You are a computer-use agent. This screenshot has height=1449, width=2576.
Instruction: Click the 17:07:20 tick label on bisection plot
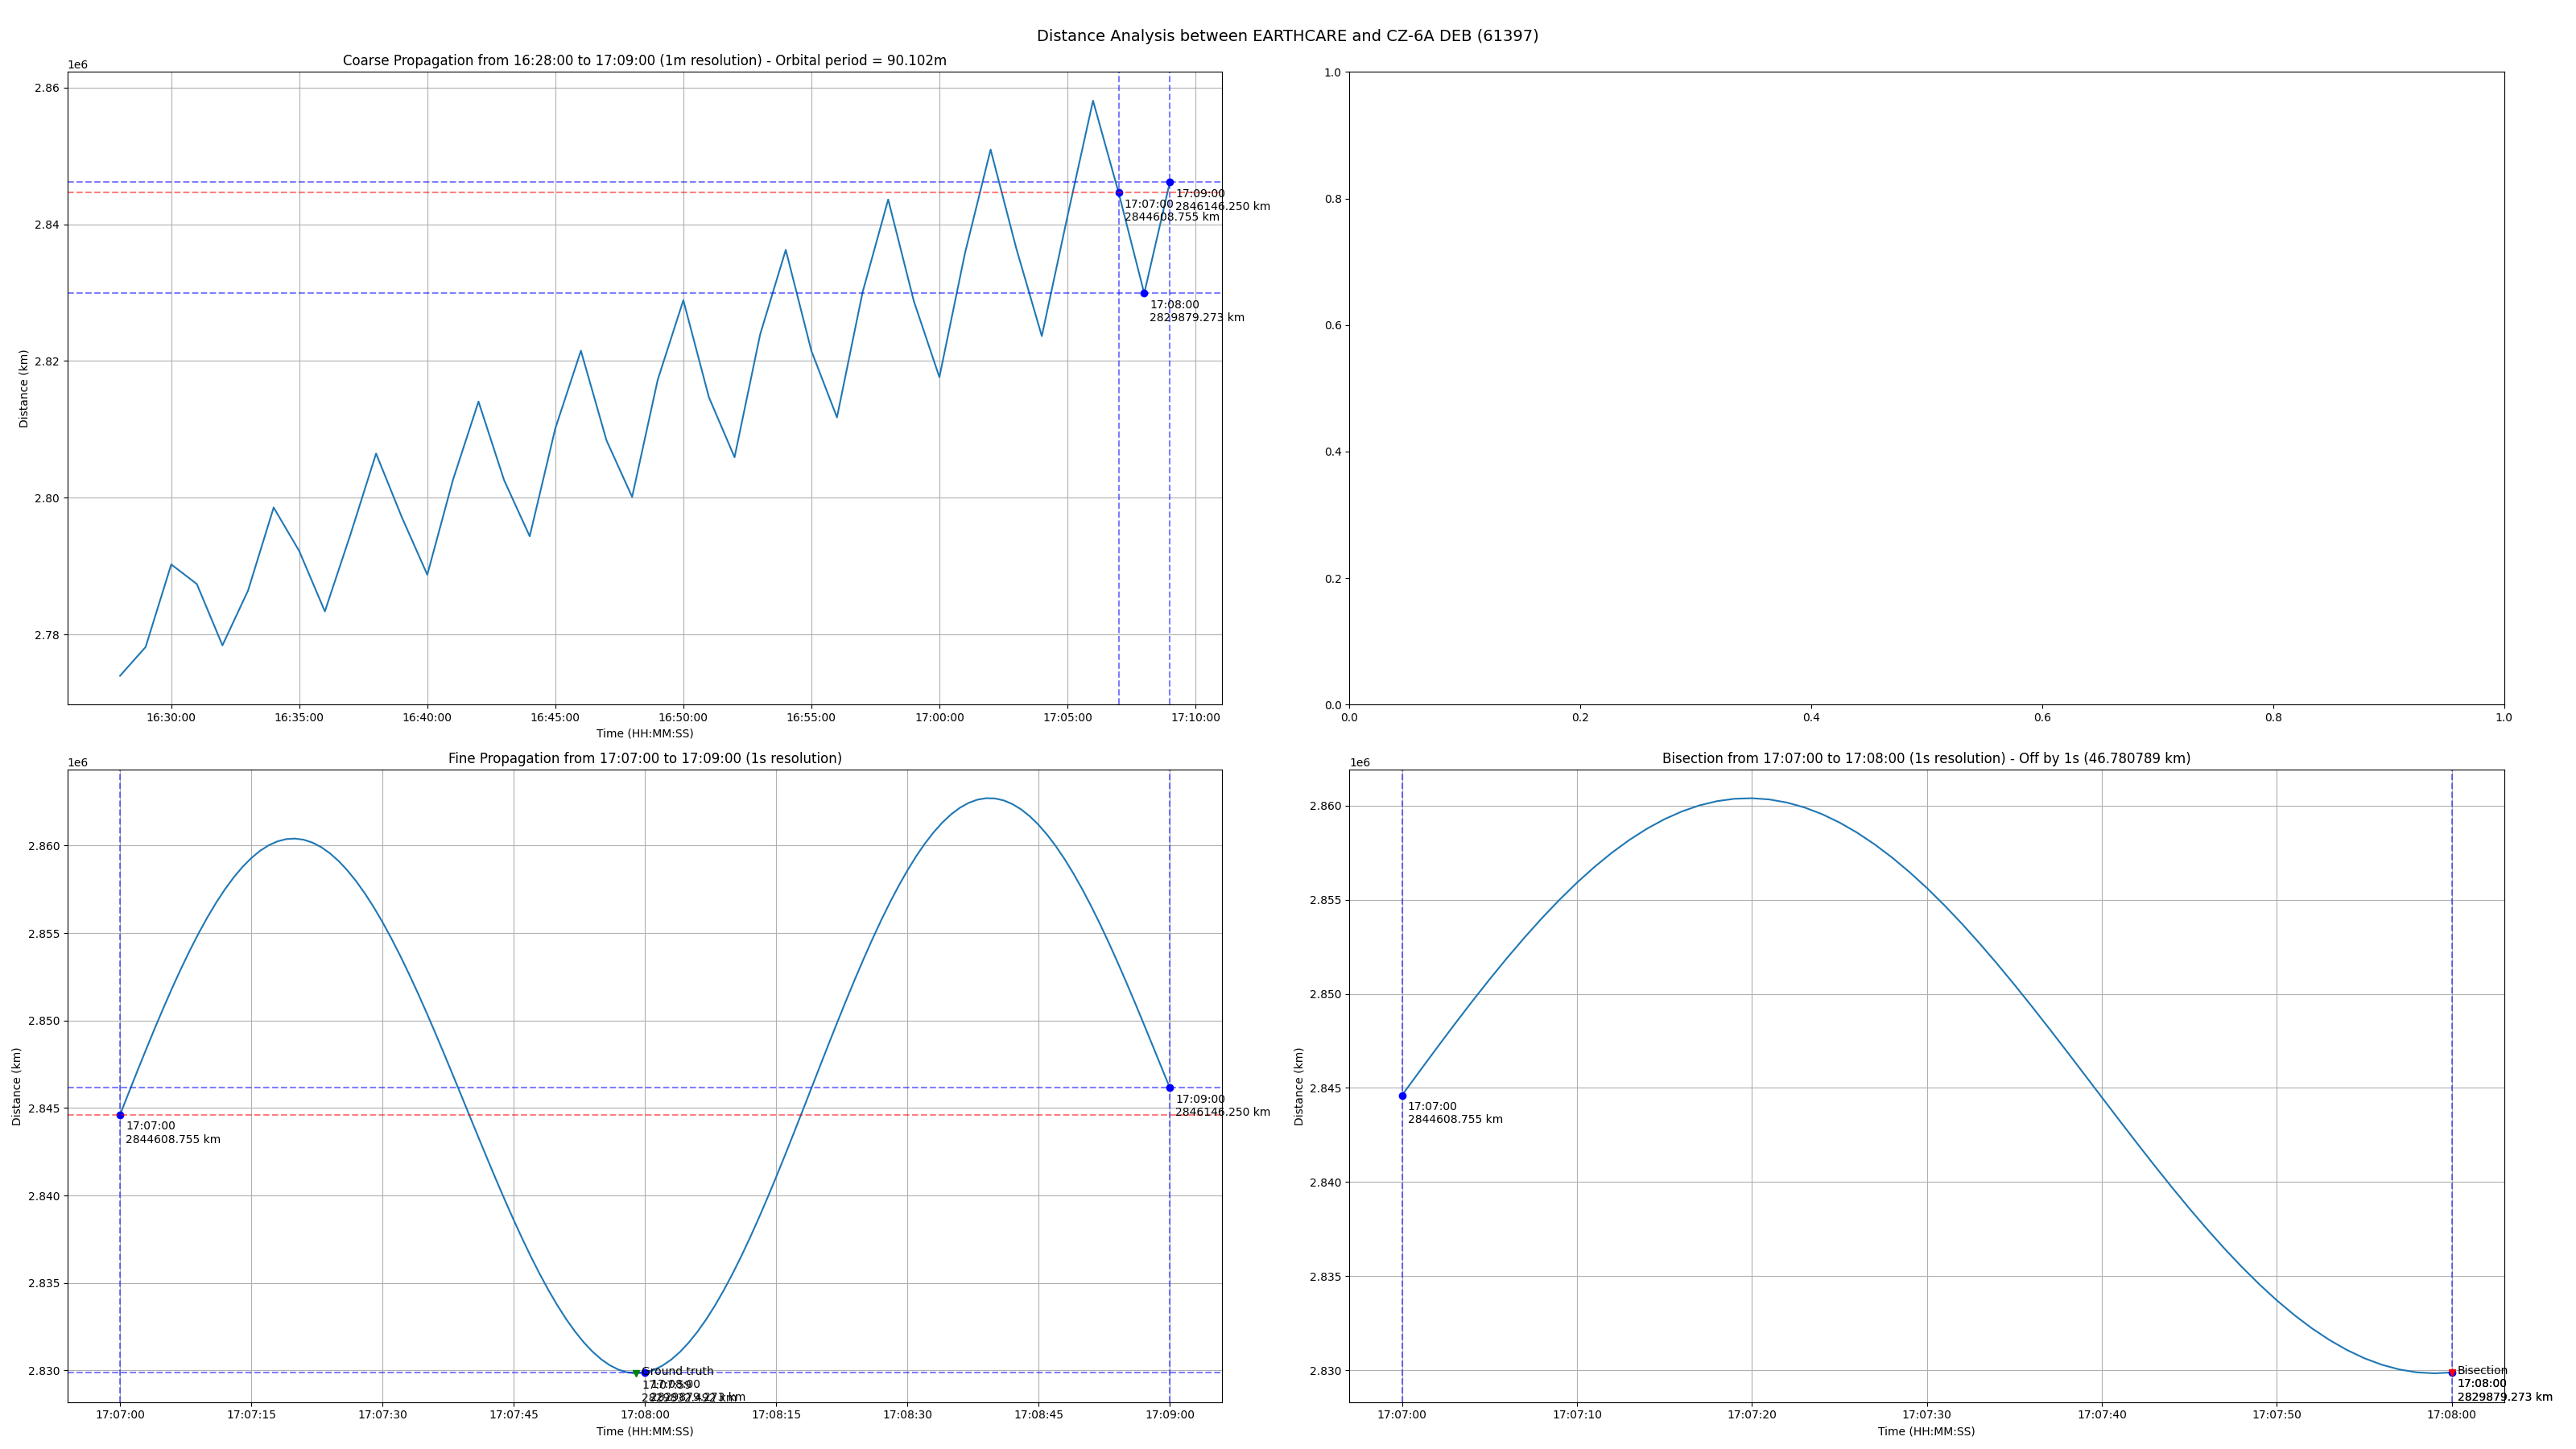[1751, 1415]
